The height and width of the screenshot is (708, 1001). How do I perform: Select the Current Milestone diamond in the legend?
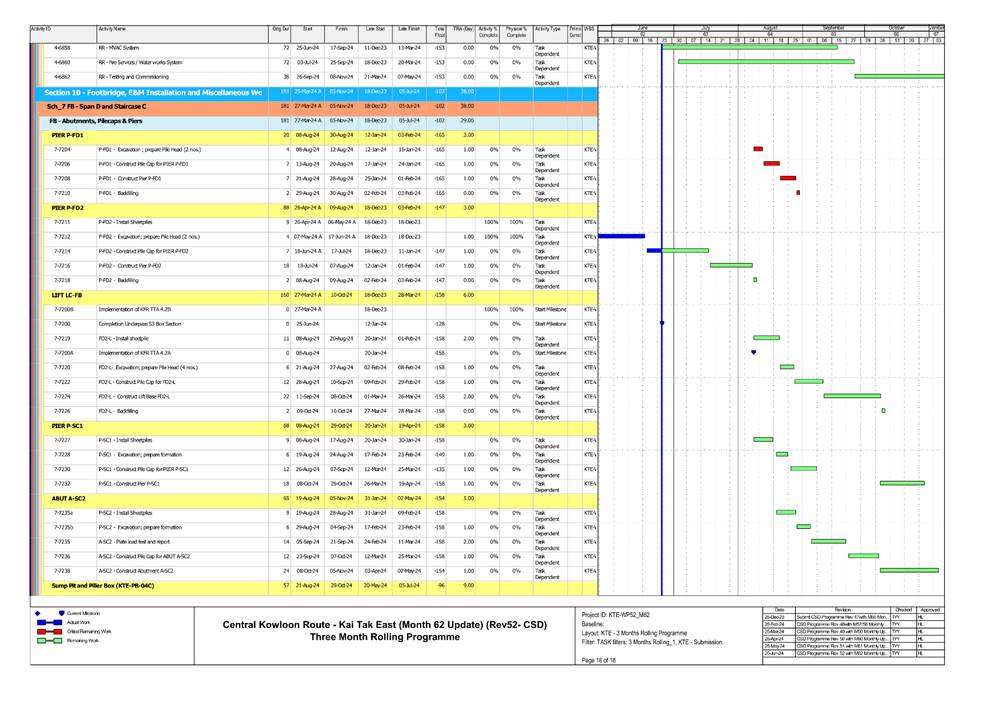pyautogui.click(x=37, y=613)
